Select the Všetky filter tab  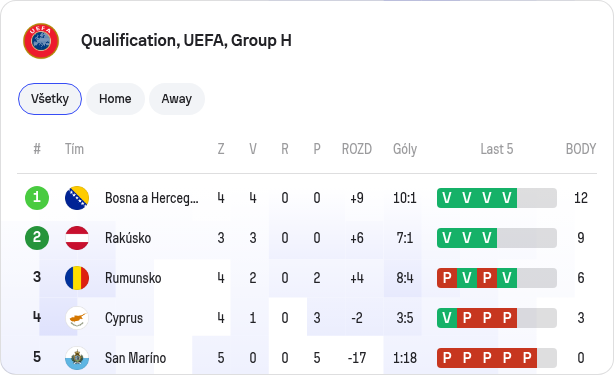point(50,99)
